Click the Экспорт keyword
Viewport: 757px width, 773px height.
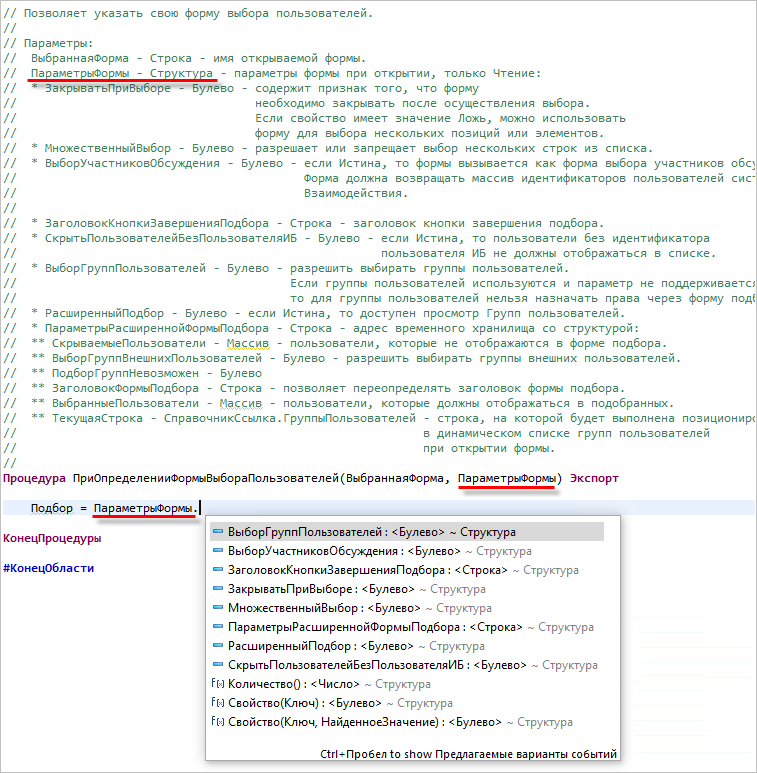point(594,479)
